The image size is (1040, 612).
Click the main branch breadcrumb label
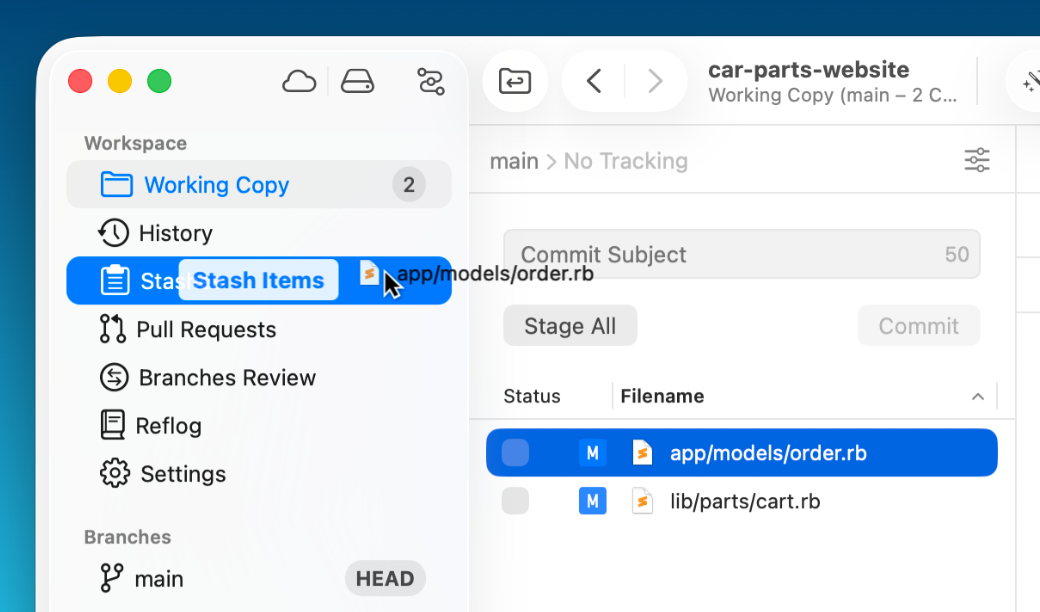coord(514,160)
